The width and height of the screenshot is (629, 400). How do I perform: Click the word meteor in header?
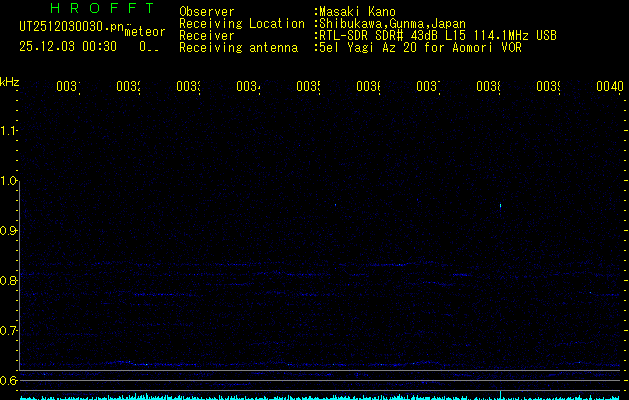[x=145, y=32]
